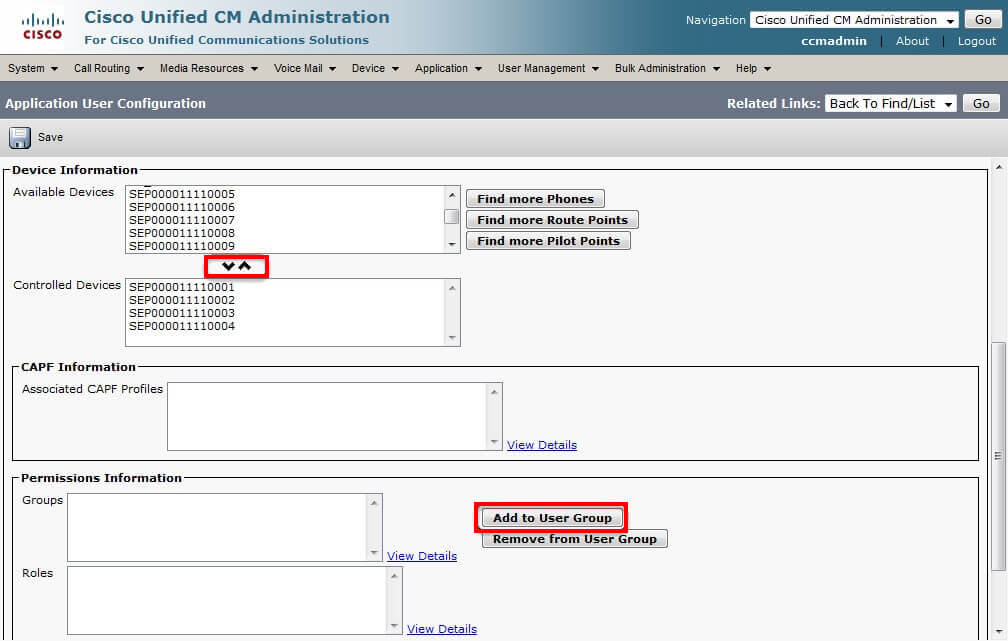Click Go next to Navigation dropdown
The height and width of the screenshot is (641, 1008).
click(983, 20)
